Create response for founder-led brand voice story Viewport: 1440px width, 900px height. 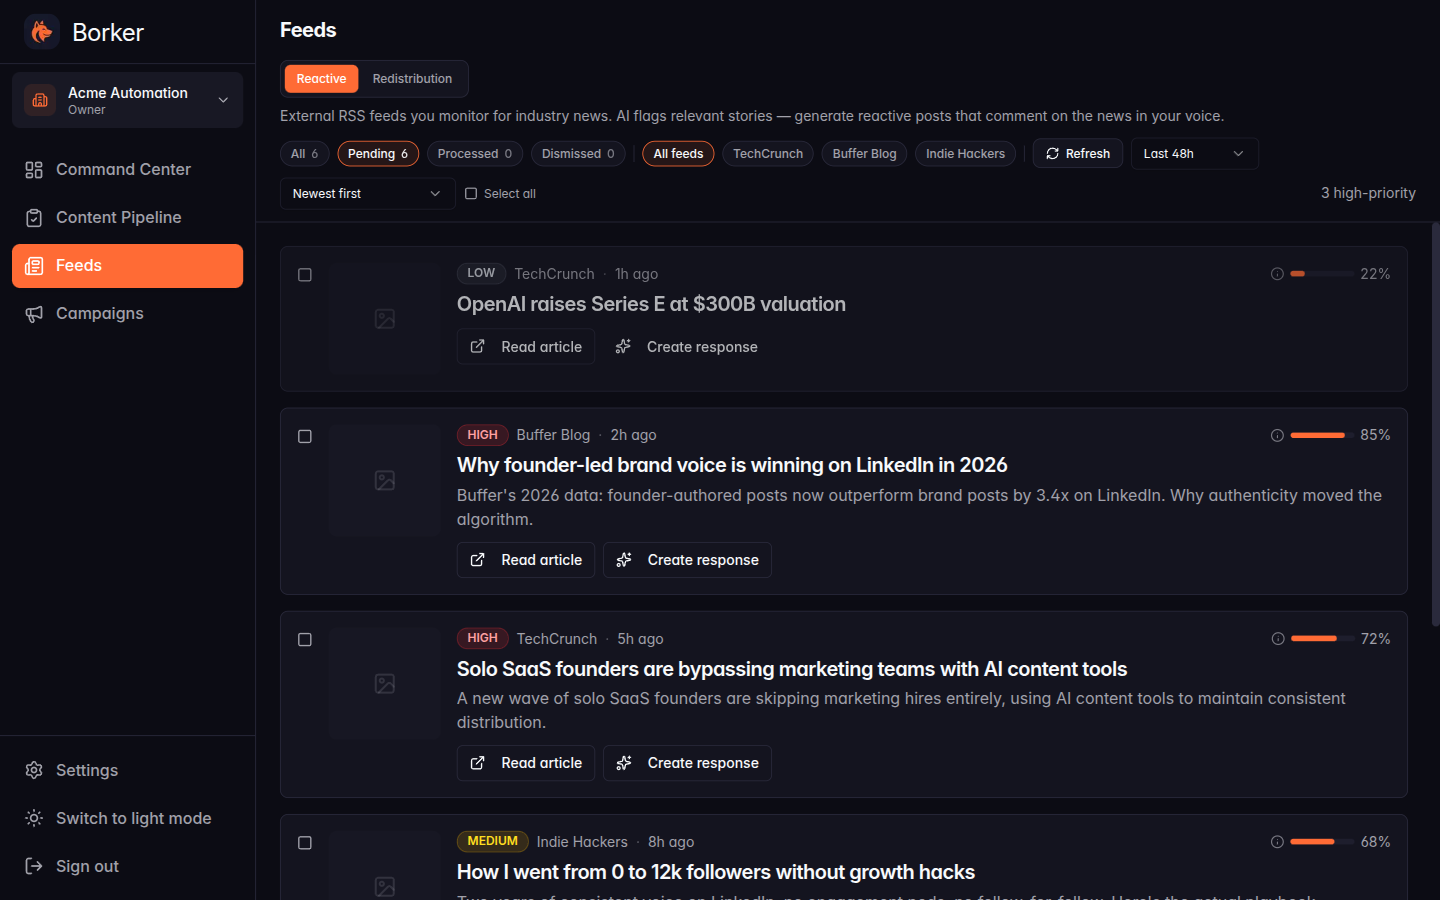pyautogui.click(x=687, y=560)
